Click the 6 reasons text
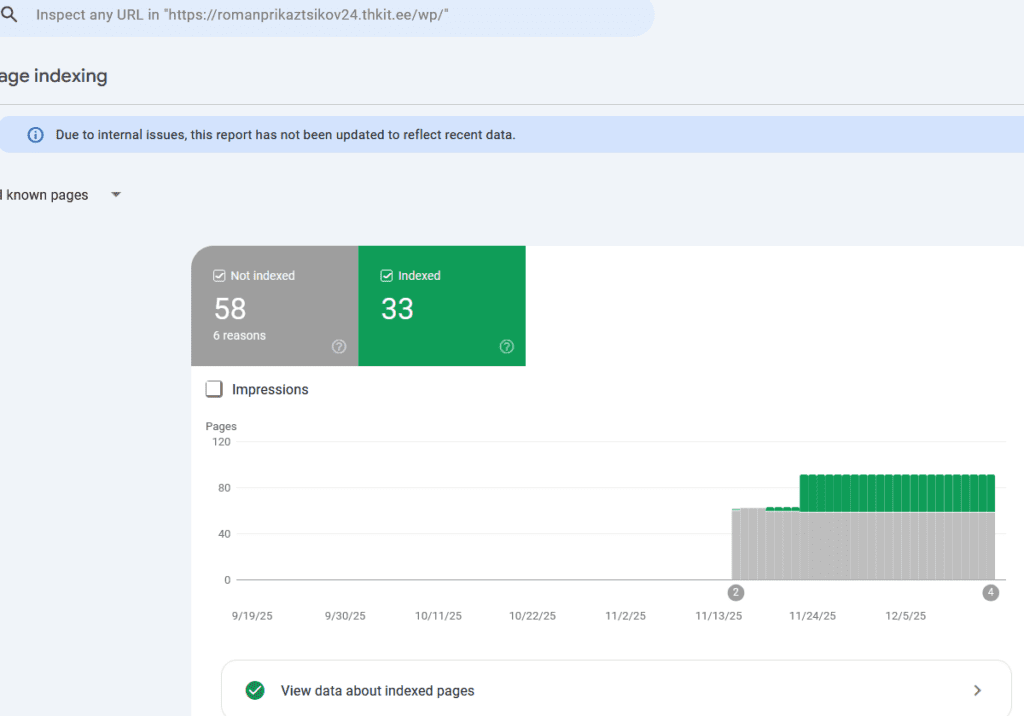Image resolution: width=1024 pixels, height=716 pixels. point(240,336)
